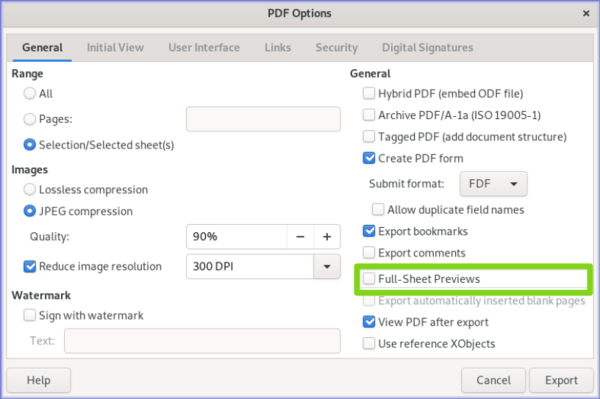Screen dimensions: 600x399
Task: Increase JPEG quality with plus button
Action: pyautogui.click(x=327, y=237)
